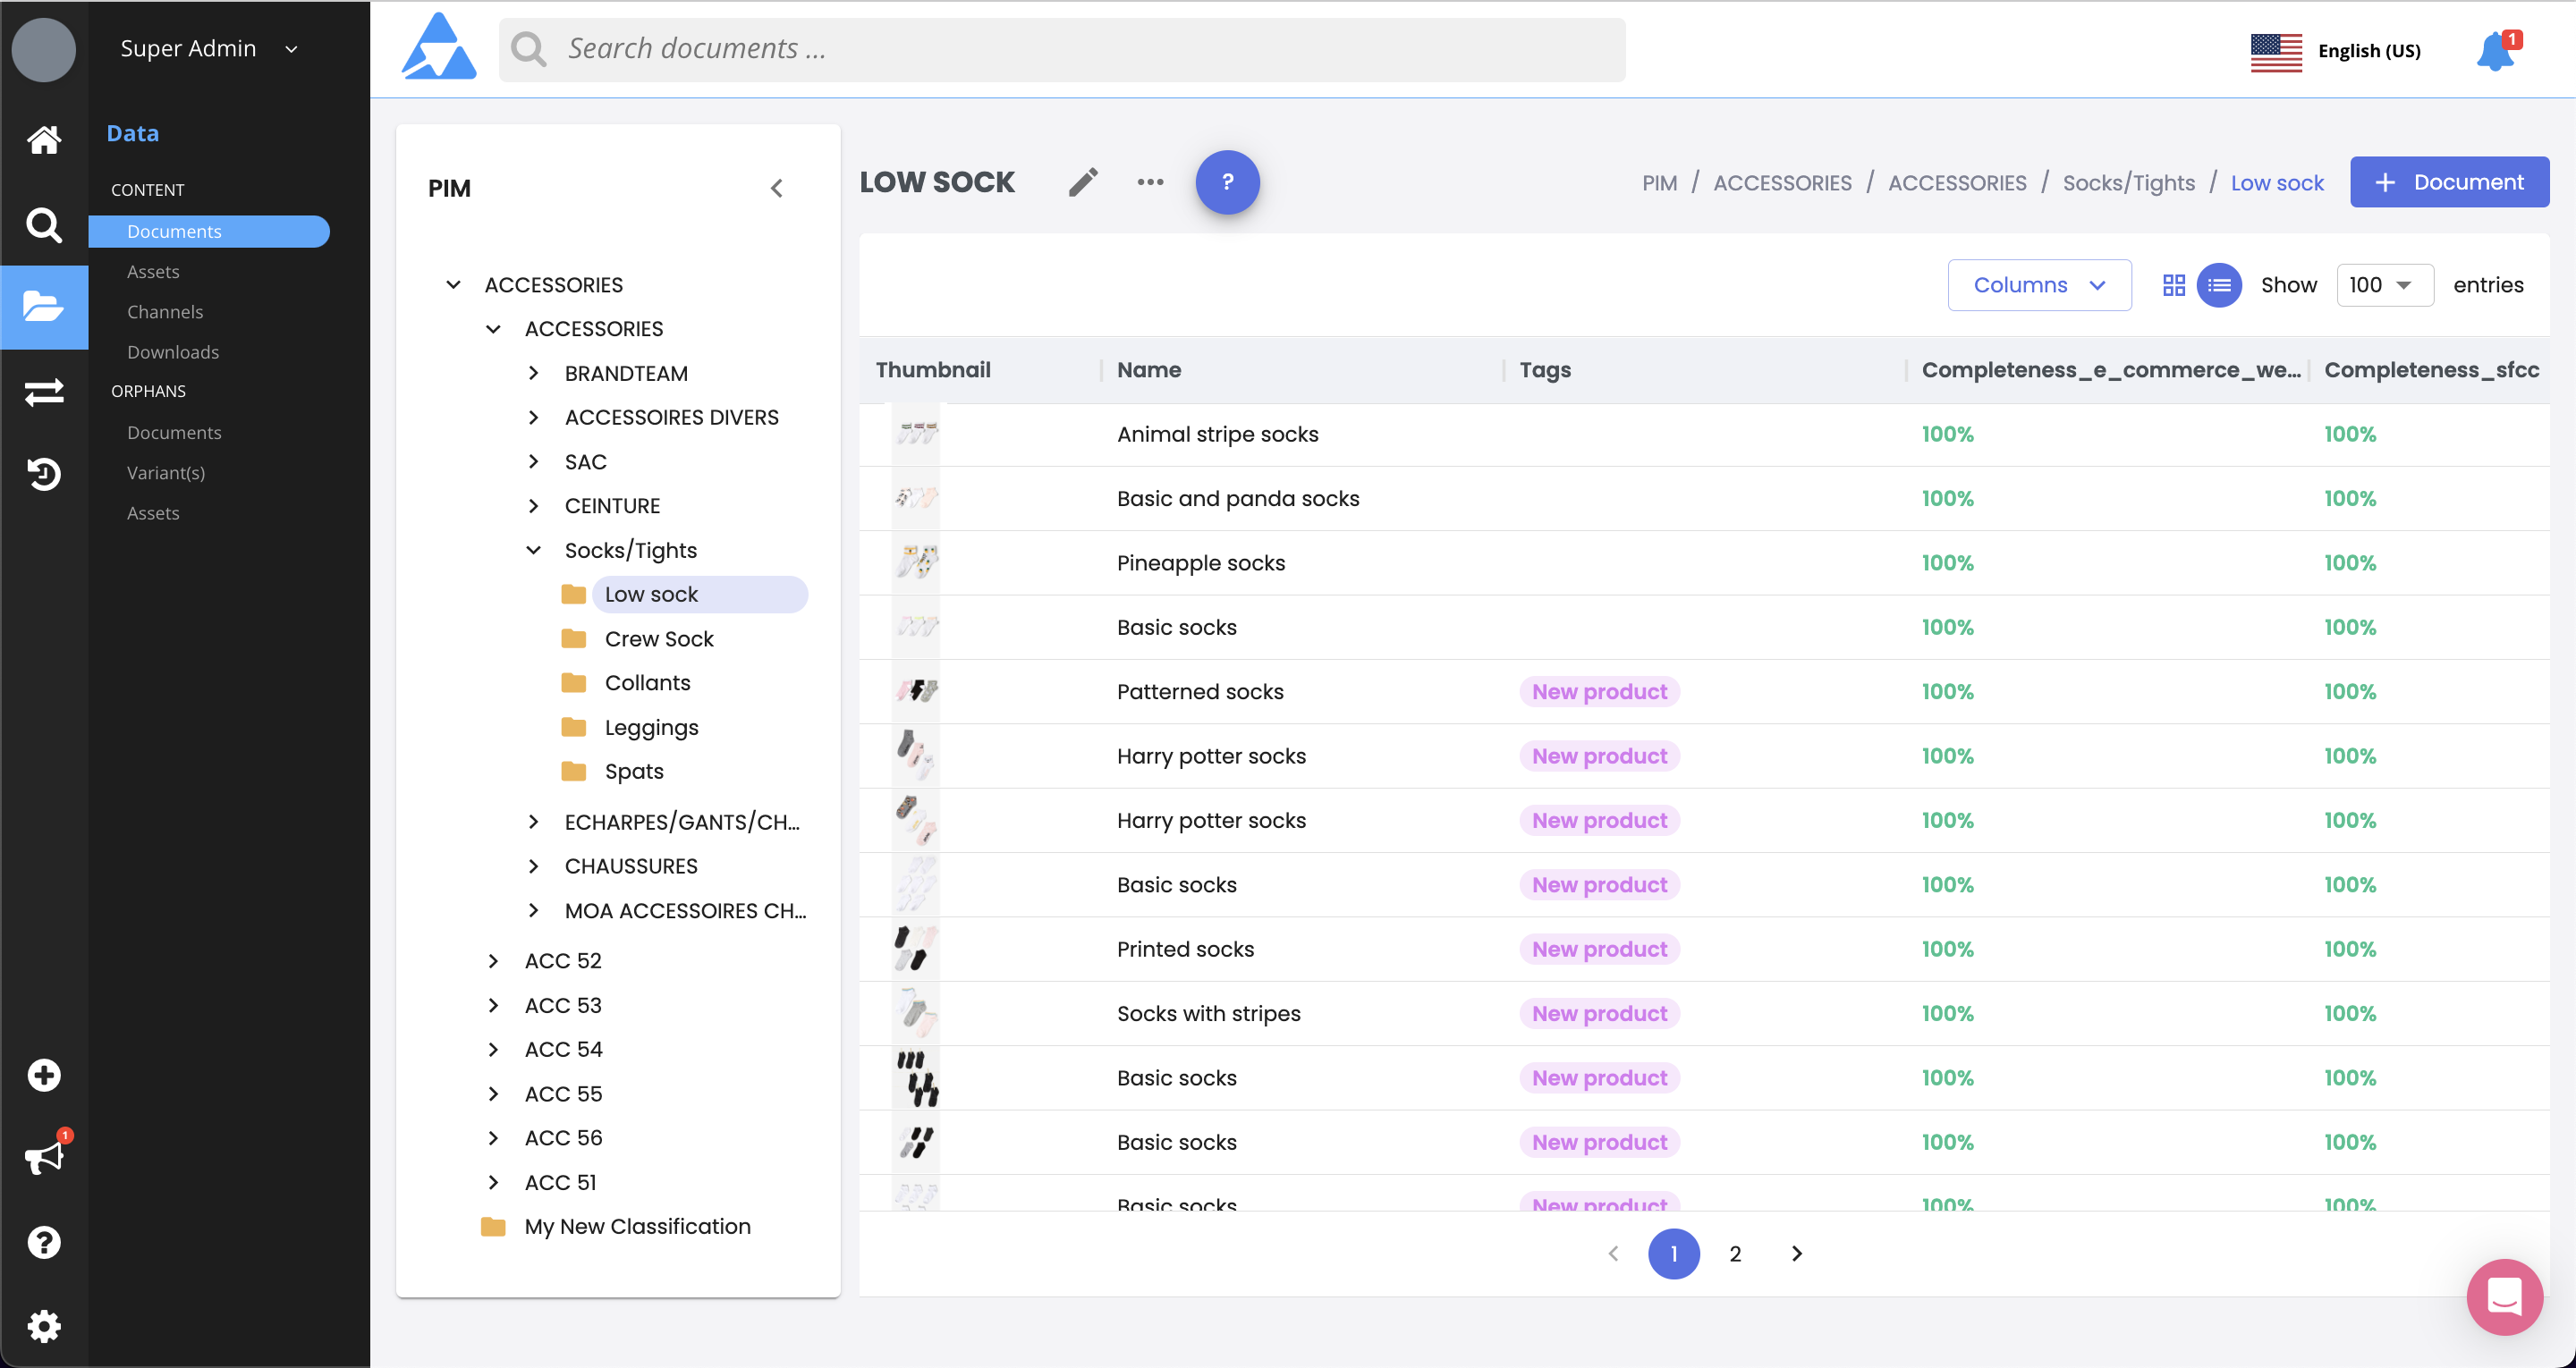Click the pencil edit icon next to LOW SOCK
The height and width of the screenshot is (1368, 2576).
(x=1083, y=182)
